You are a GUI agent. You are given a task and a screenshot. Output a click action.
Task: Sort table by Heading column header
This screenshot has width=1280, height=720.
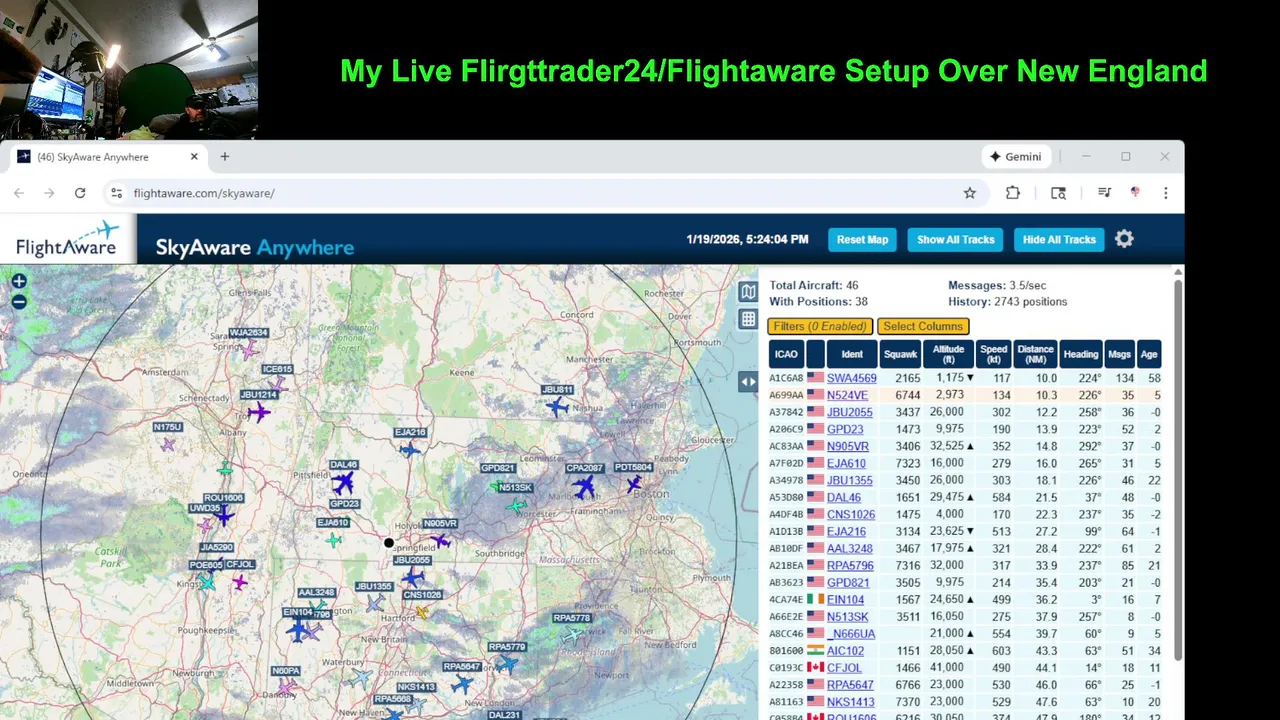point(1081,354)
